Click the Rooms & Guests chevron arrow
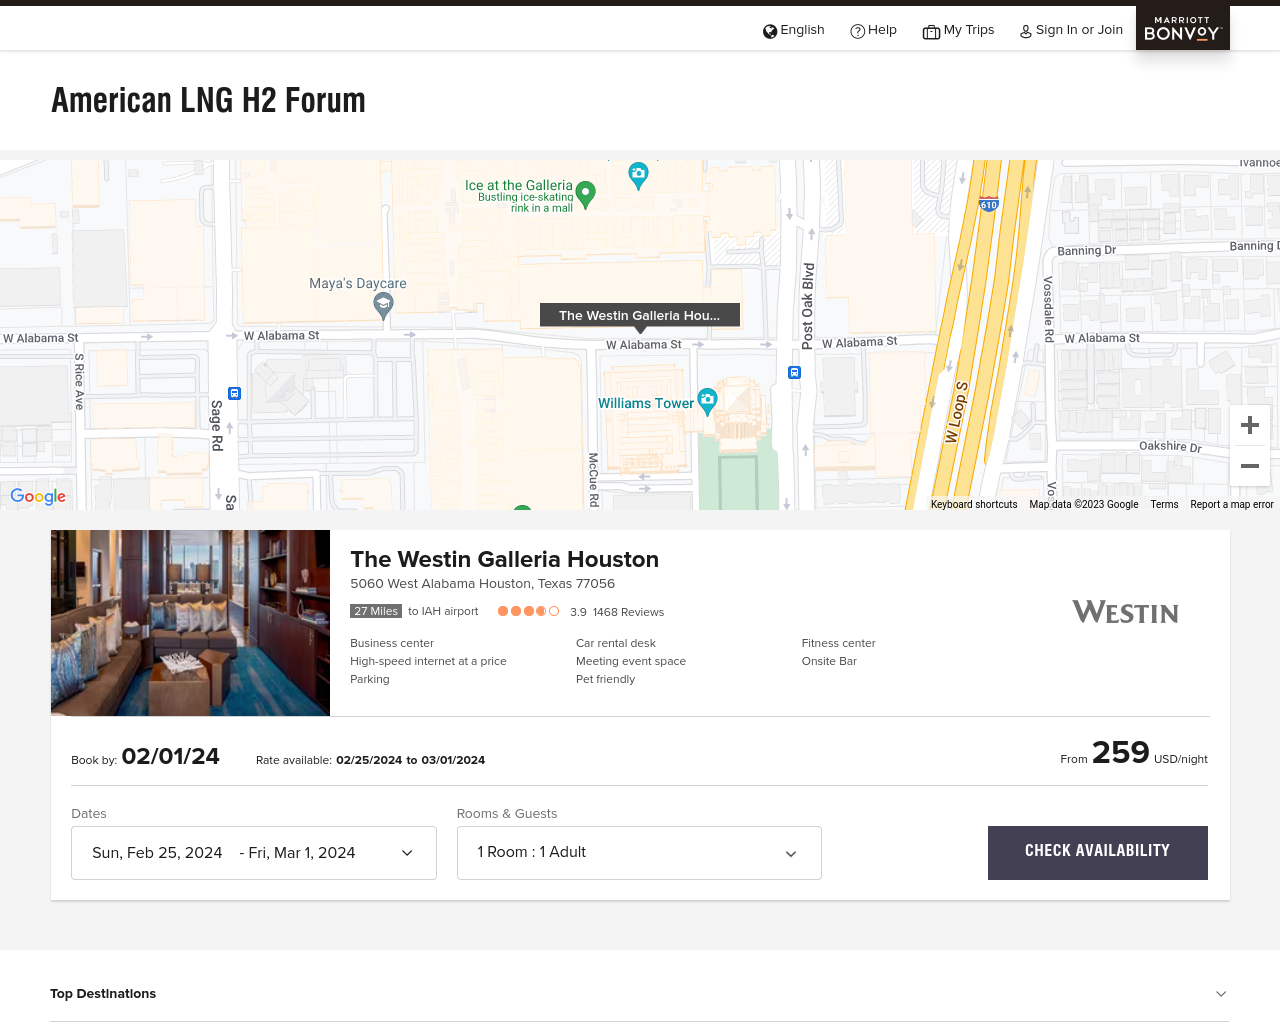This screenshot has height=1024, width=1280. [791, 854]
